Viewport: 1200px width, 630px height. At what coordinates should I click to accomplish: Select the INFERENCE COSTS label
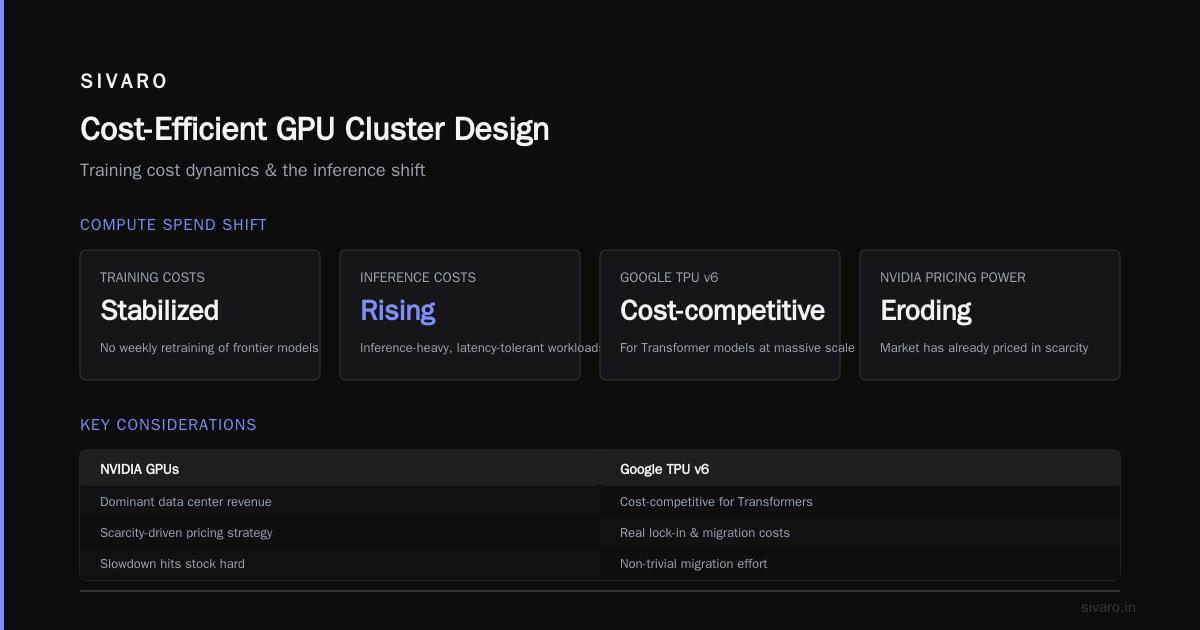(x=418, y=277)
